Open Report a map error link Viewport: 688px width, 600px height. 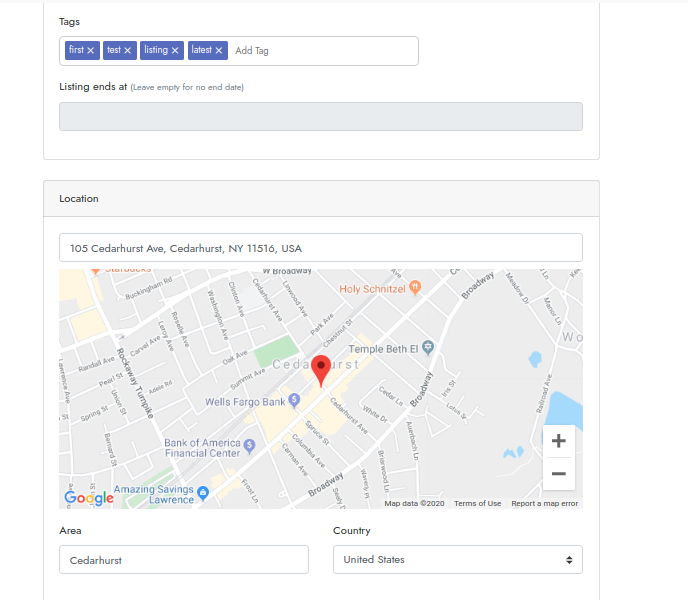click(x=545, y=503)
